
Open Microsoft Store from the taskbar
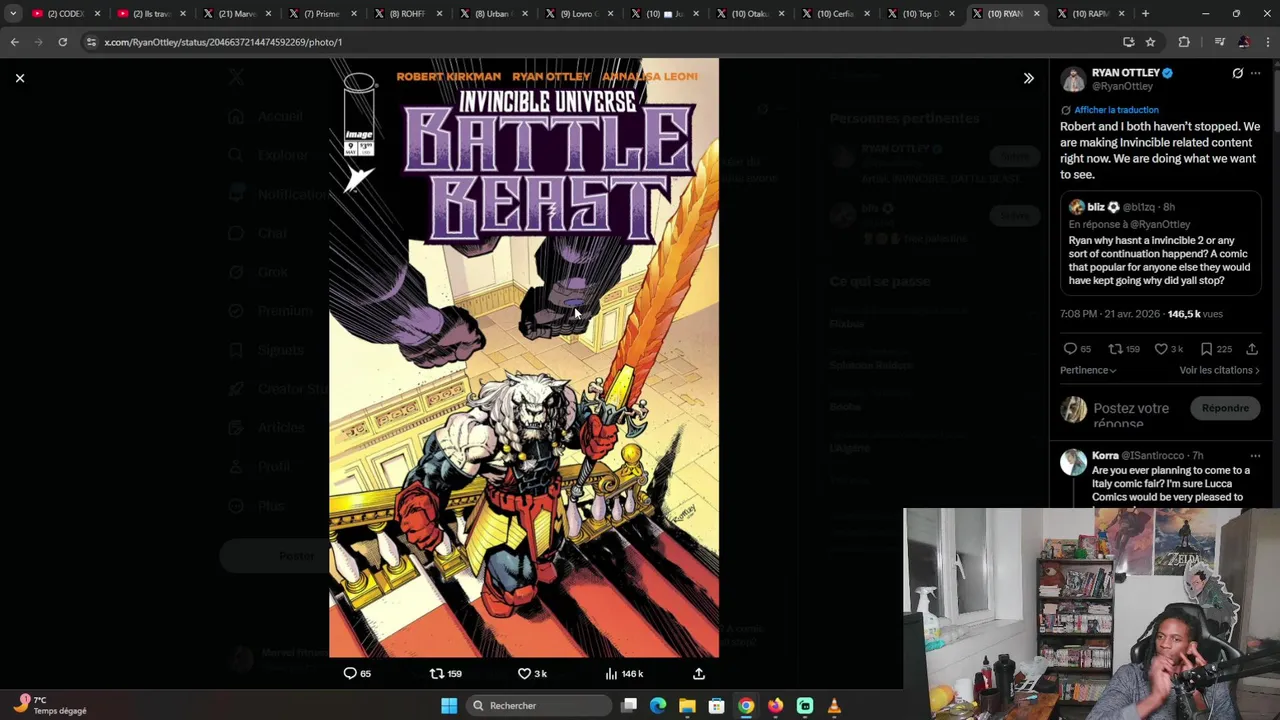tap(716, 706)
